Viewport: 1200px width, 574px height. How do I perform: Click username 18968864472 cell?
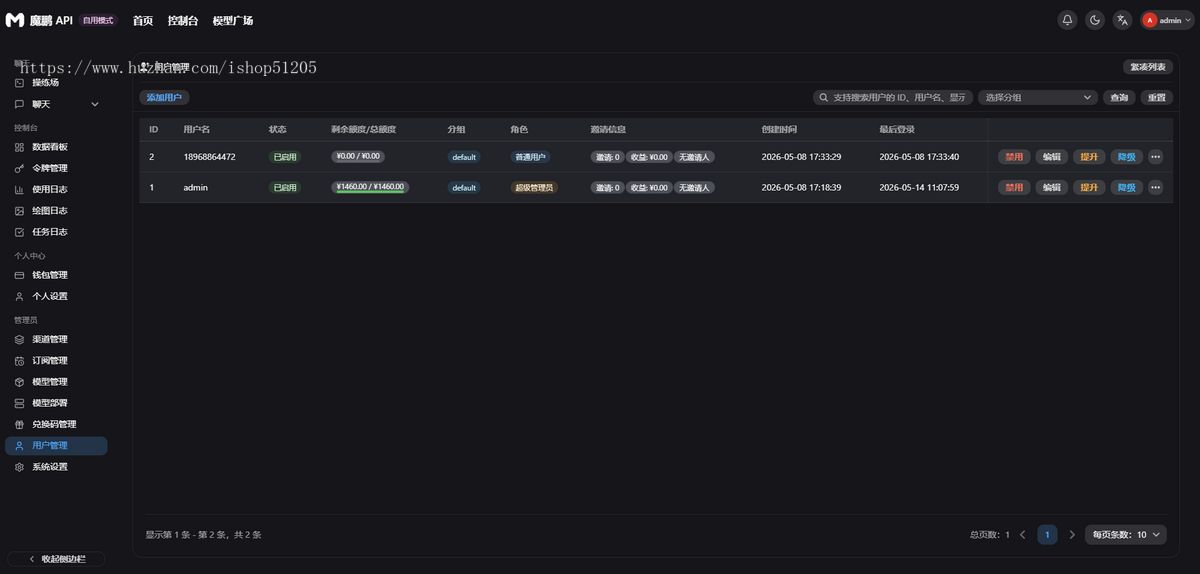209,157
